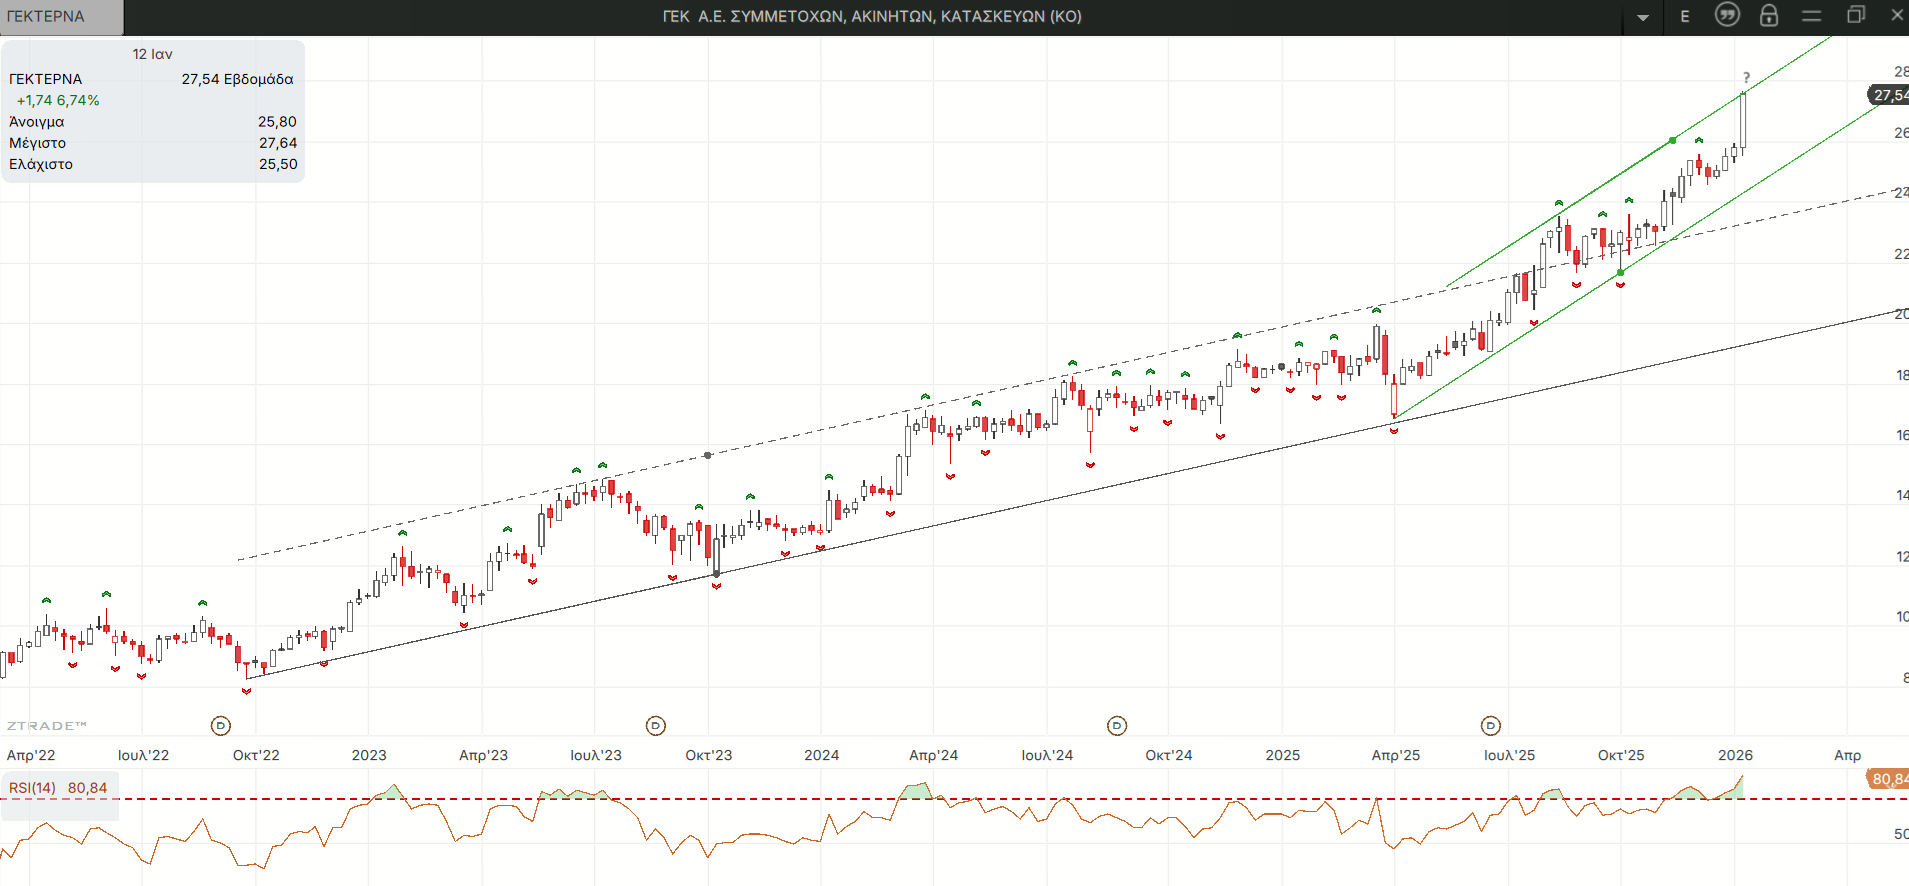
Task: Click the '?' marker above the latest candle
Action: [x=1746, y=78]
